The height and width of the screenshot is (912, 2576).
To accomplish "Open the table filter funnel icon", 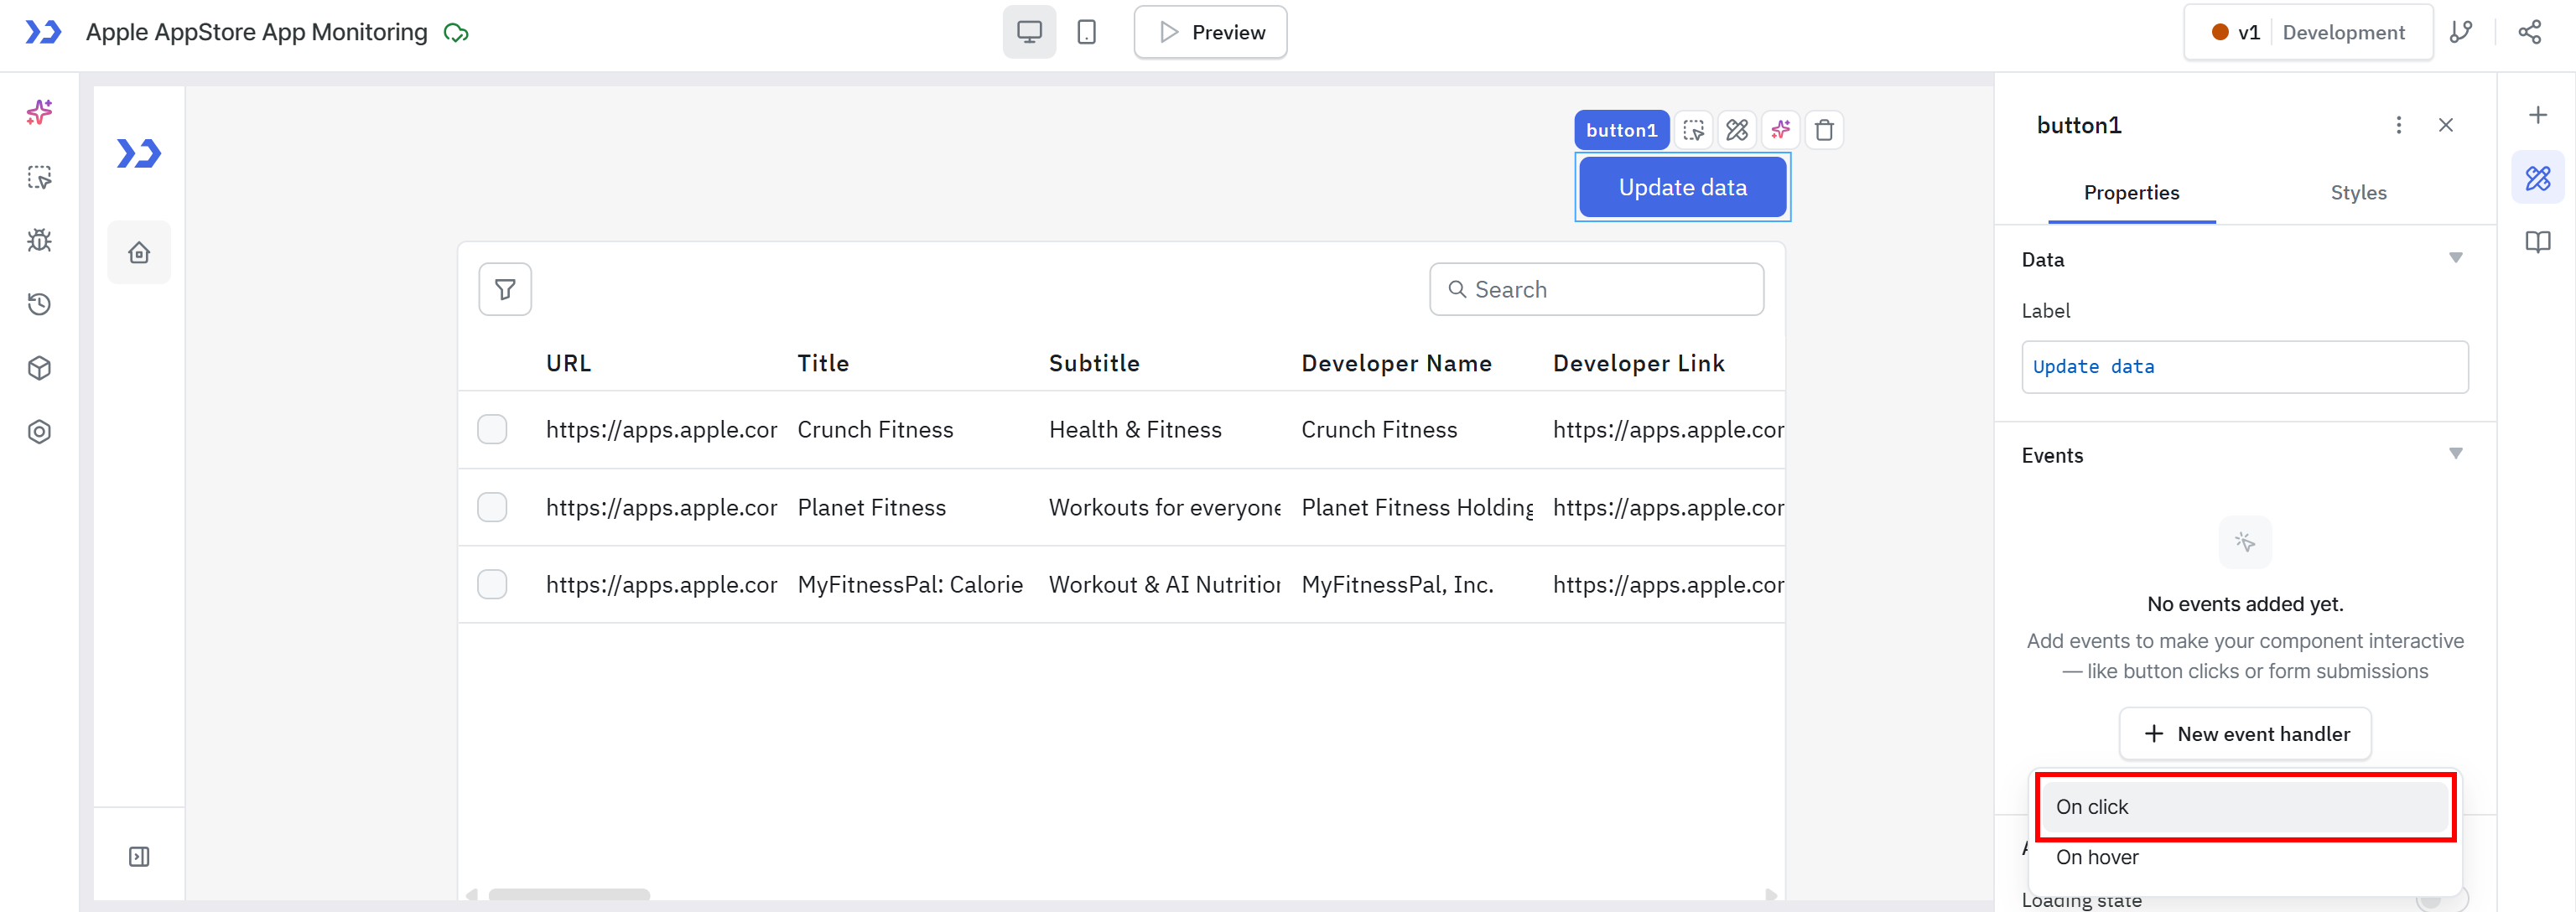I will click(505, 289).
